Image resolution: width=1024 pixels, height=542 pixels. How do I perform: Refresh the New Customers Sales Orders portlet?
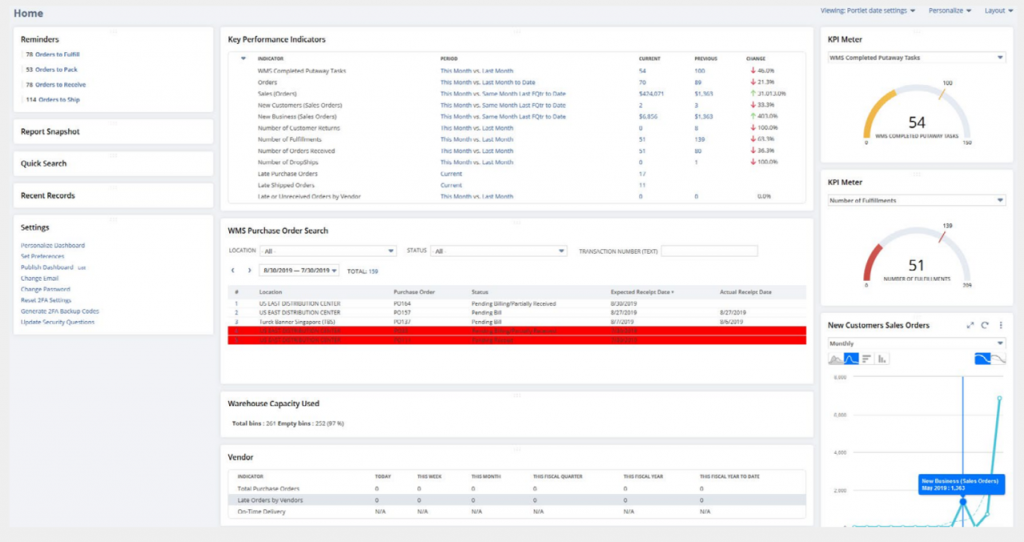[x=985, y=325]
